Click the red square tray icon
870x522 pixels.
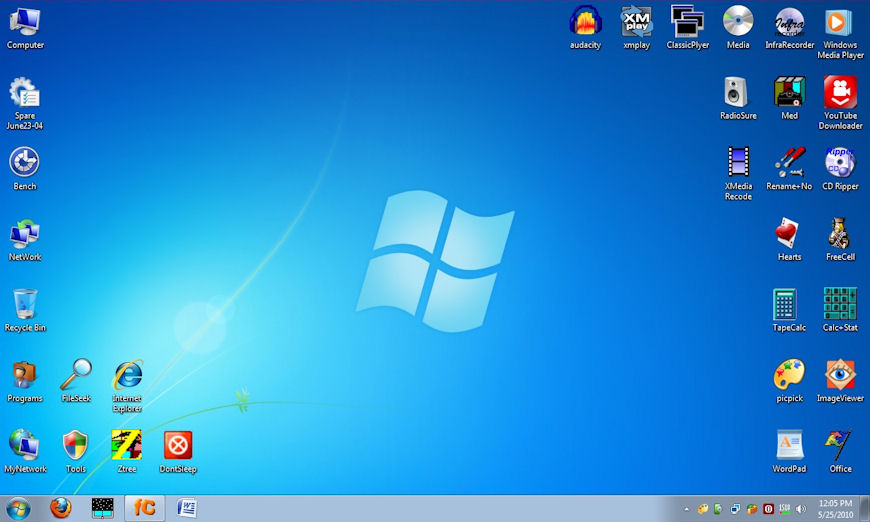tap(768, 509)
